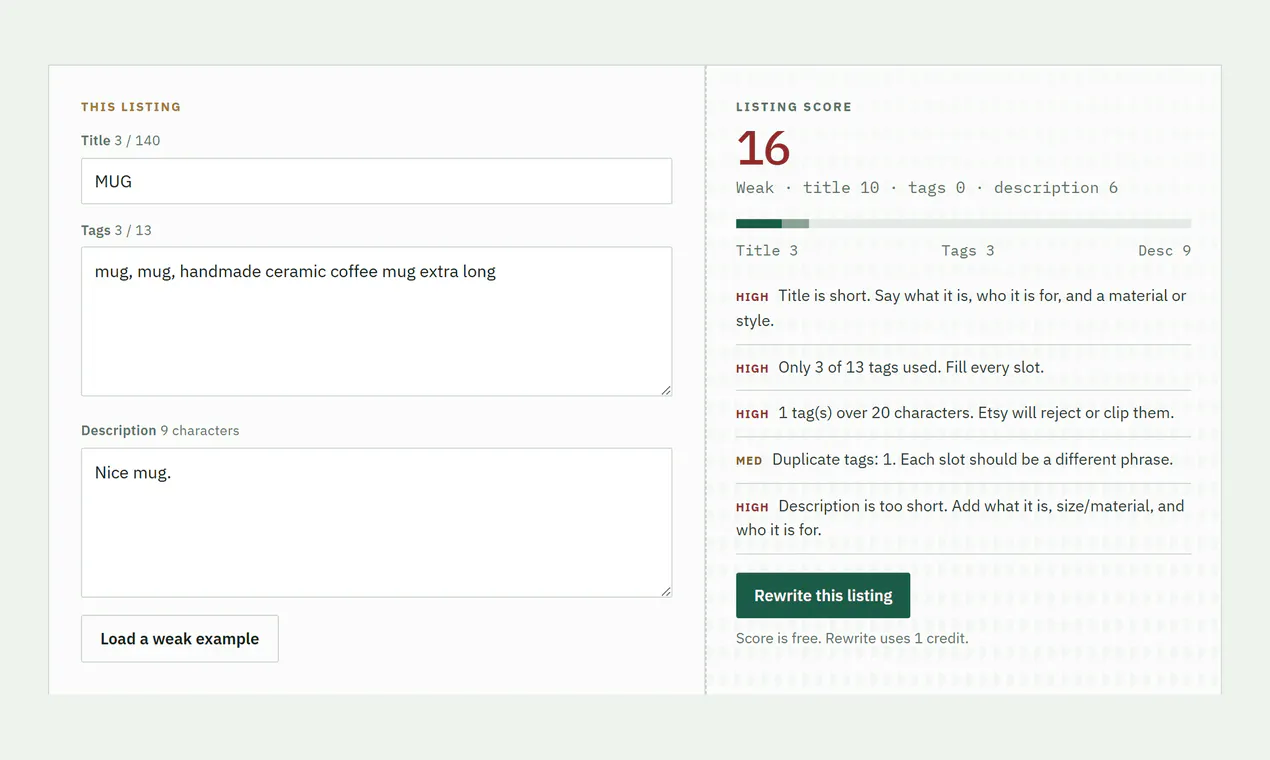1270x760 pixels.
Task: Click the 'over 20 characters' tag warning
Action: tap(963, 413)
